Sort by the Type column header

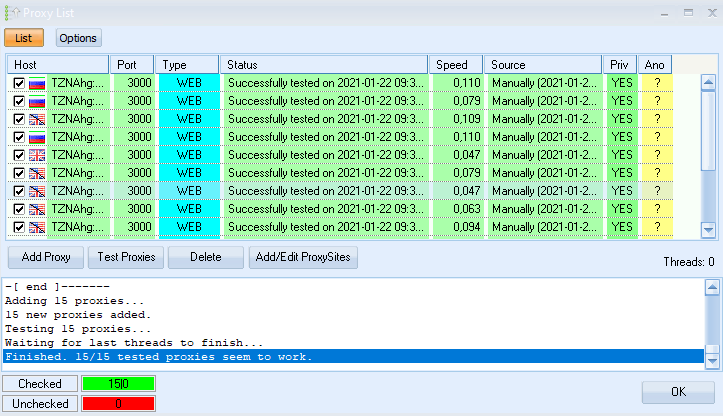pos(187,65)
